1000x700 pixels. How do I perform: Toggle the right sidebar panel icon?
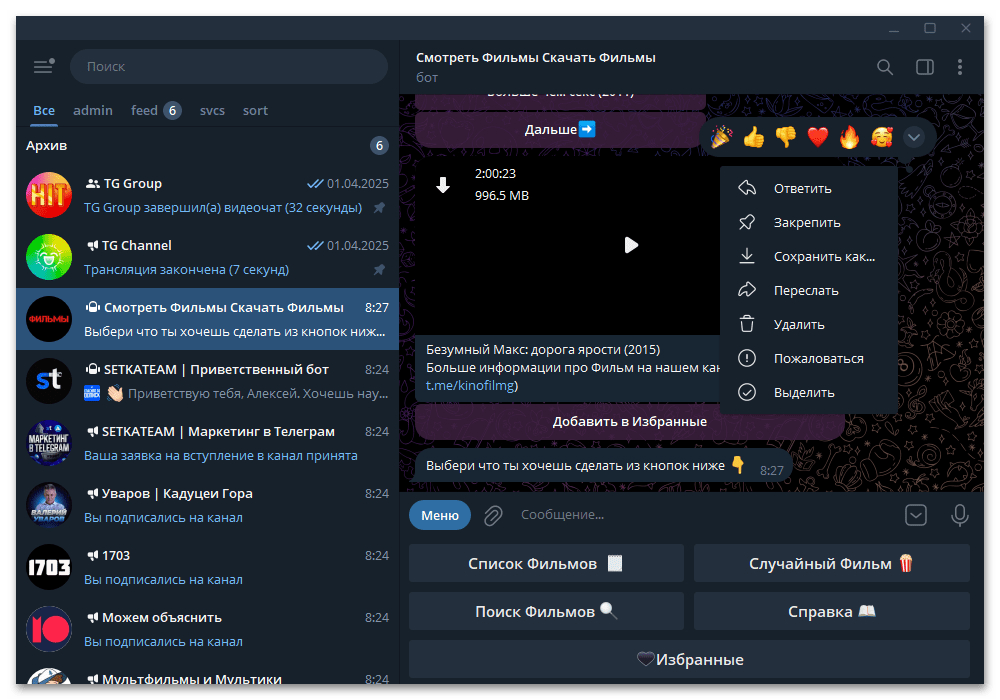[925, 67]
